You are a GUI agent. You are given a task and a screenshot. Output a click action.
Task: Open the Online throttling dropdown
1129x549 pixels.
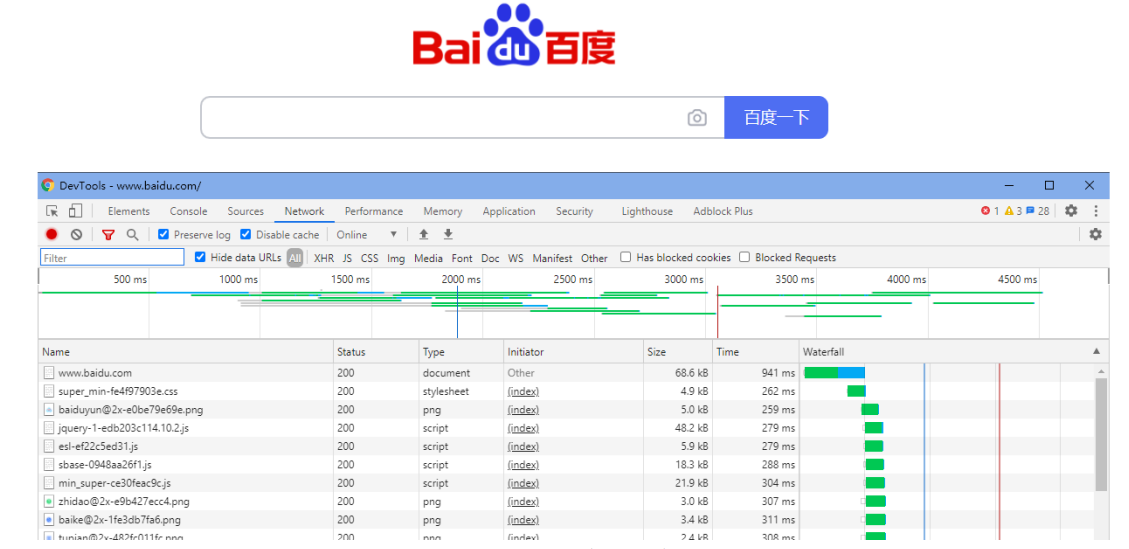pos(366,235)
